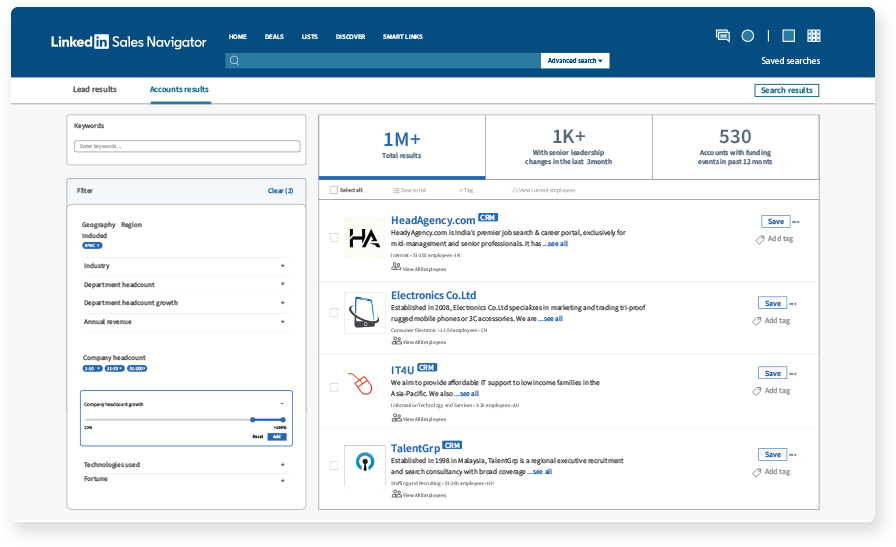View all employees icon for TalentGrp
Viewport: 896px width, 547px height.
pos(396,494)
